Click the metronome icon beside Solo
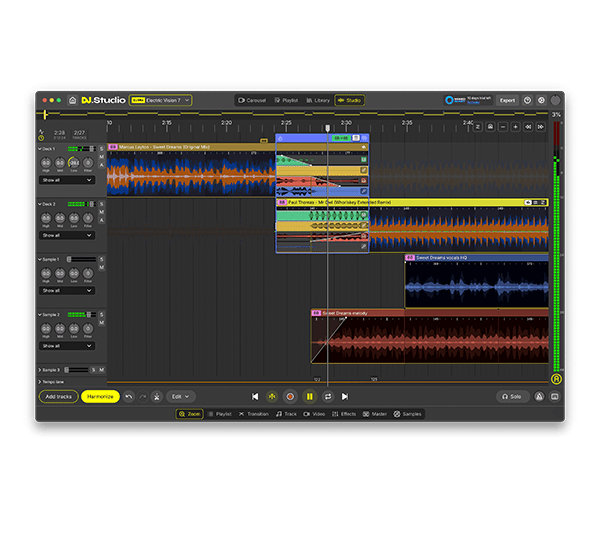 click(x=540, y=397)
